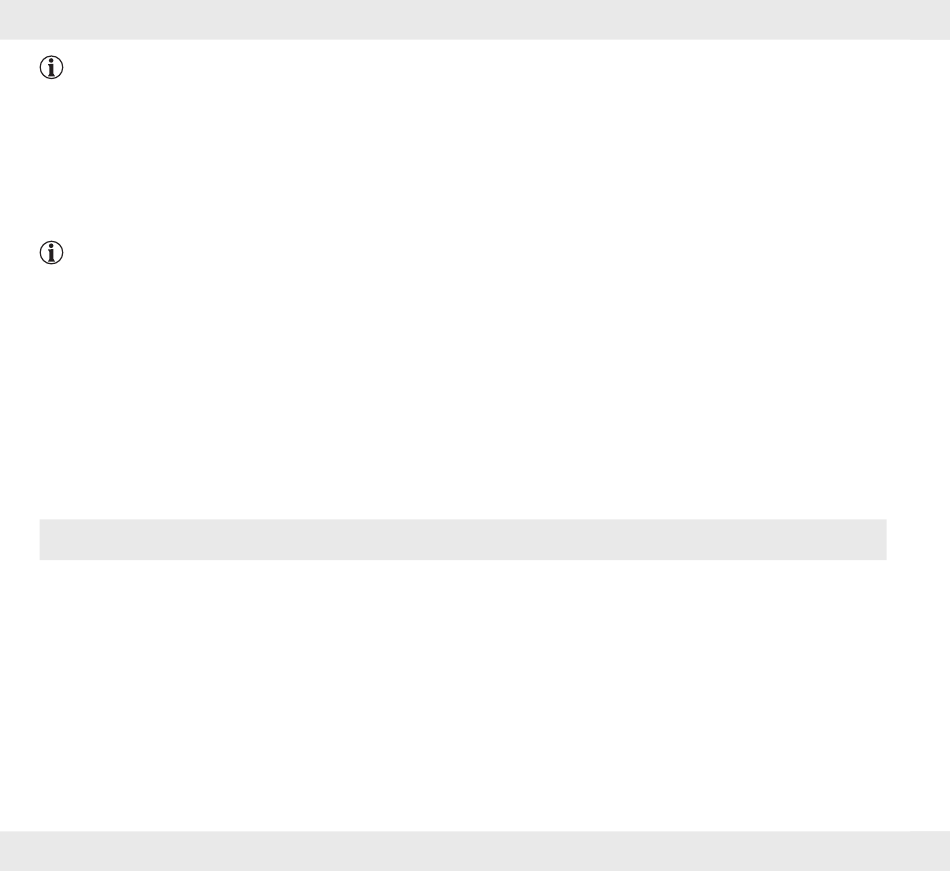Select the gray section heading band

click(463, 539)
